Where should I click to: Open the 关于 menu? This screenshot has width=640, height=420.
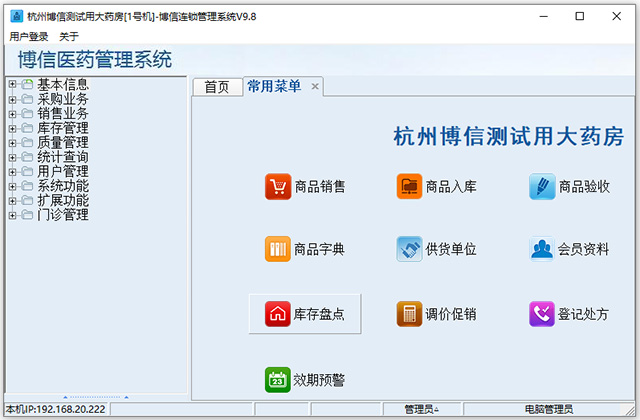(69, 36)
